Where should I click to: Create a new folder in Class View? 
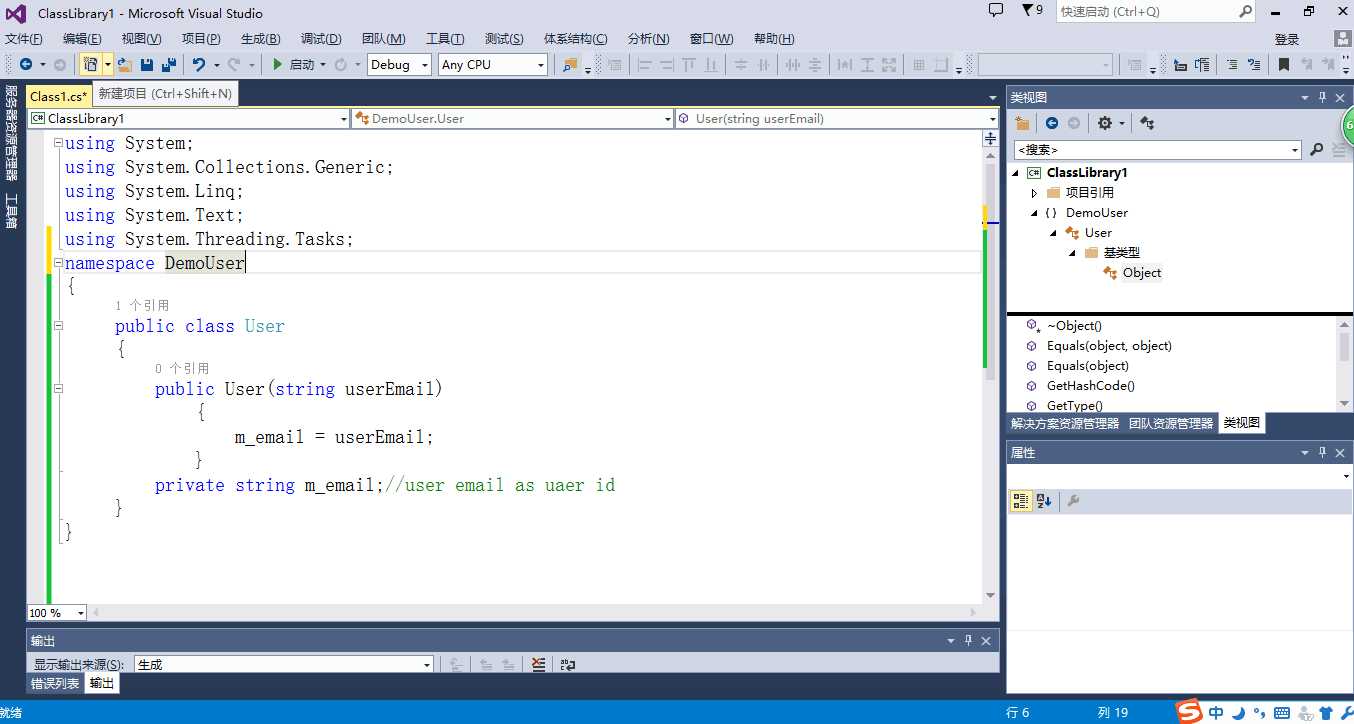(x=1022, y=123)
